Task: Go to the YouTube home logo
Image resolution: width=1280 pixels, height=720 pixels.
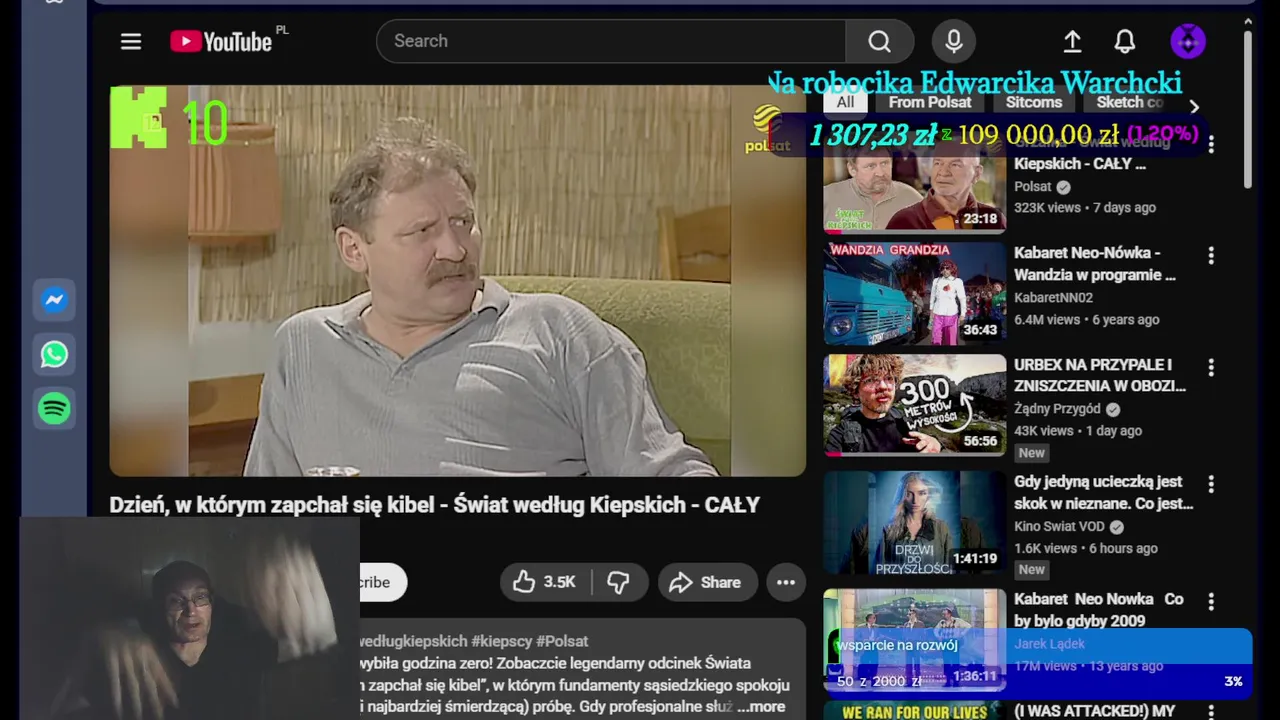Action: coord(221,41)
